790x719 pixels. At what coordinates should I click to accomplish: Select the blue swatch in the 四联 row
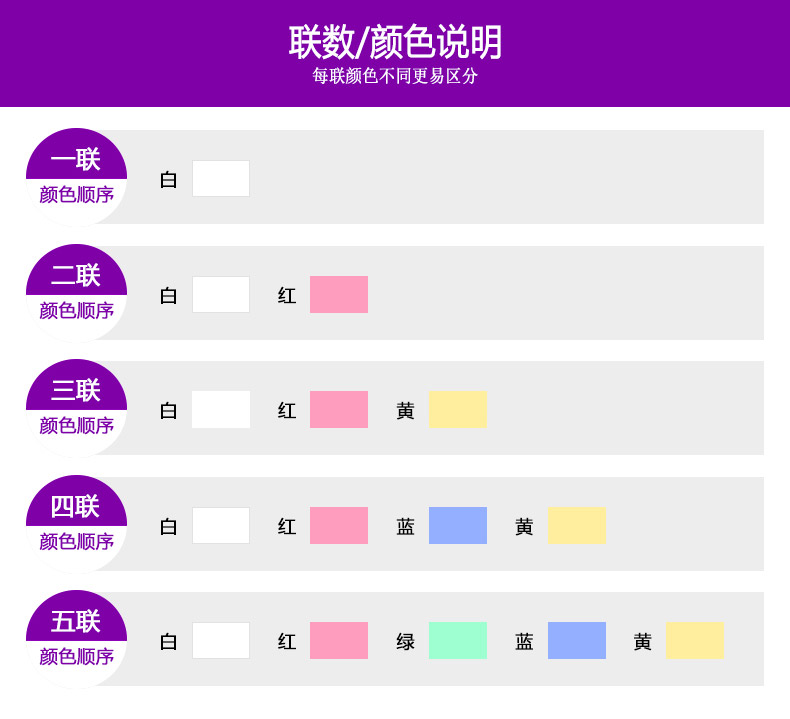[x=458, y=526]
